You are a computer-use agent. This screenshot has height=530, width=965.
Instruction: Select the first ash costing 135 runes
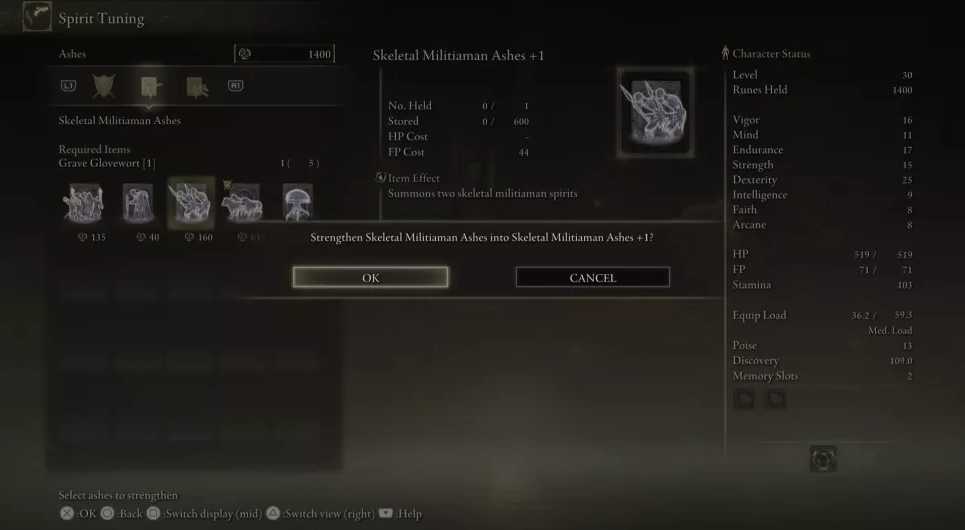click(x=83, y=203)
